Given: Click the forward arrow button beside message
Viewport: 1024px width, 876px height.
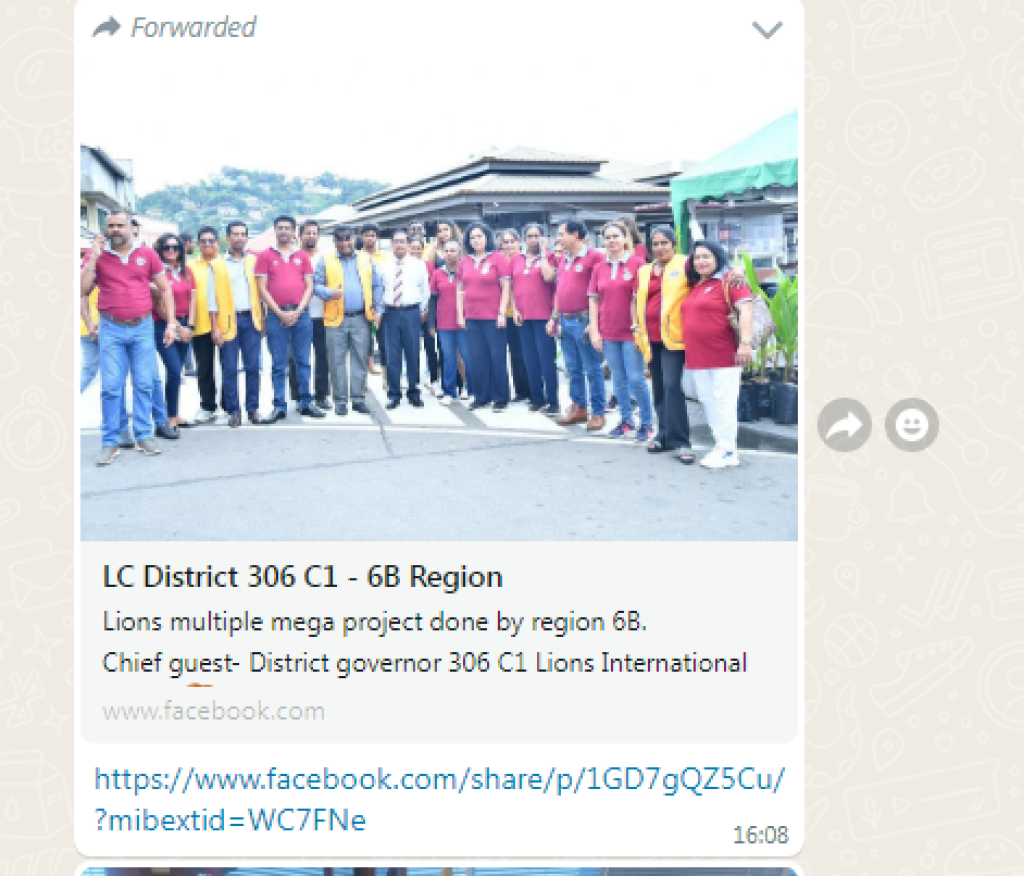Looking at the screenshot, I should (844, 425).
